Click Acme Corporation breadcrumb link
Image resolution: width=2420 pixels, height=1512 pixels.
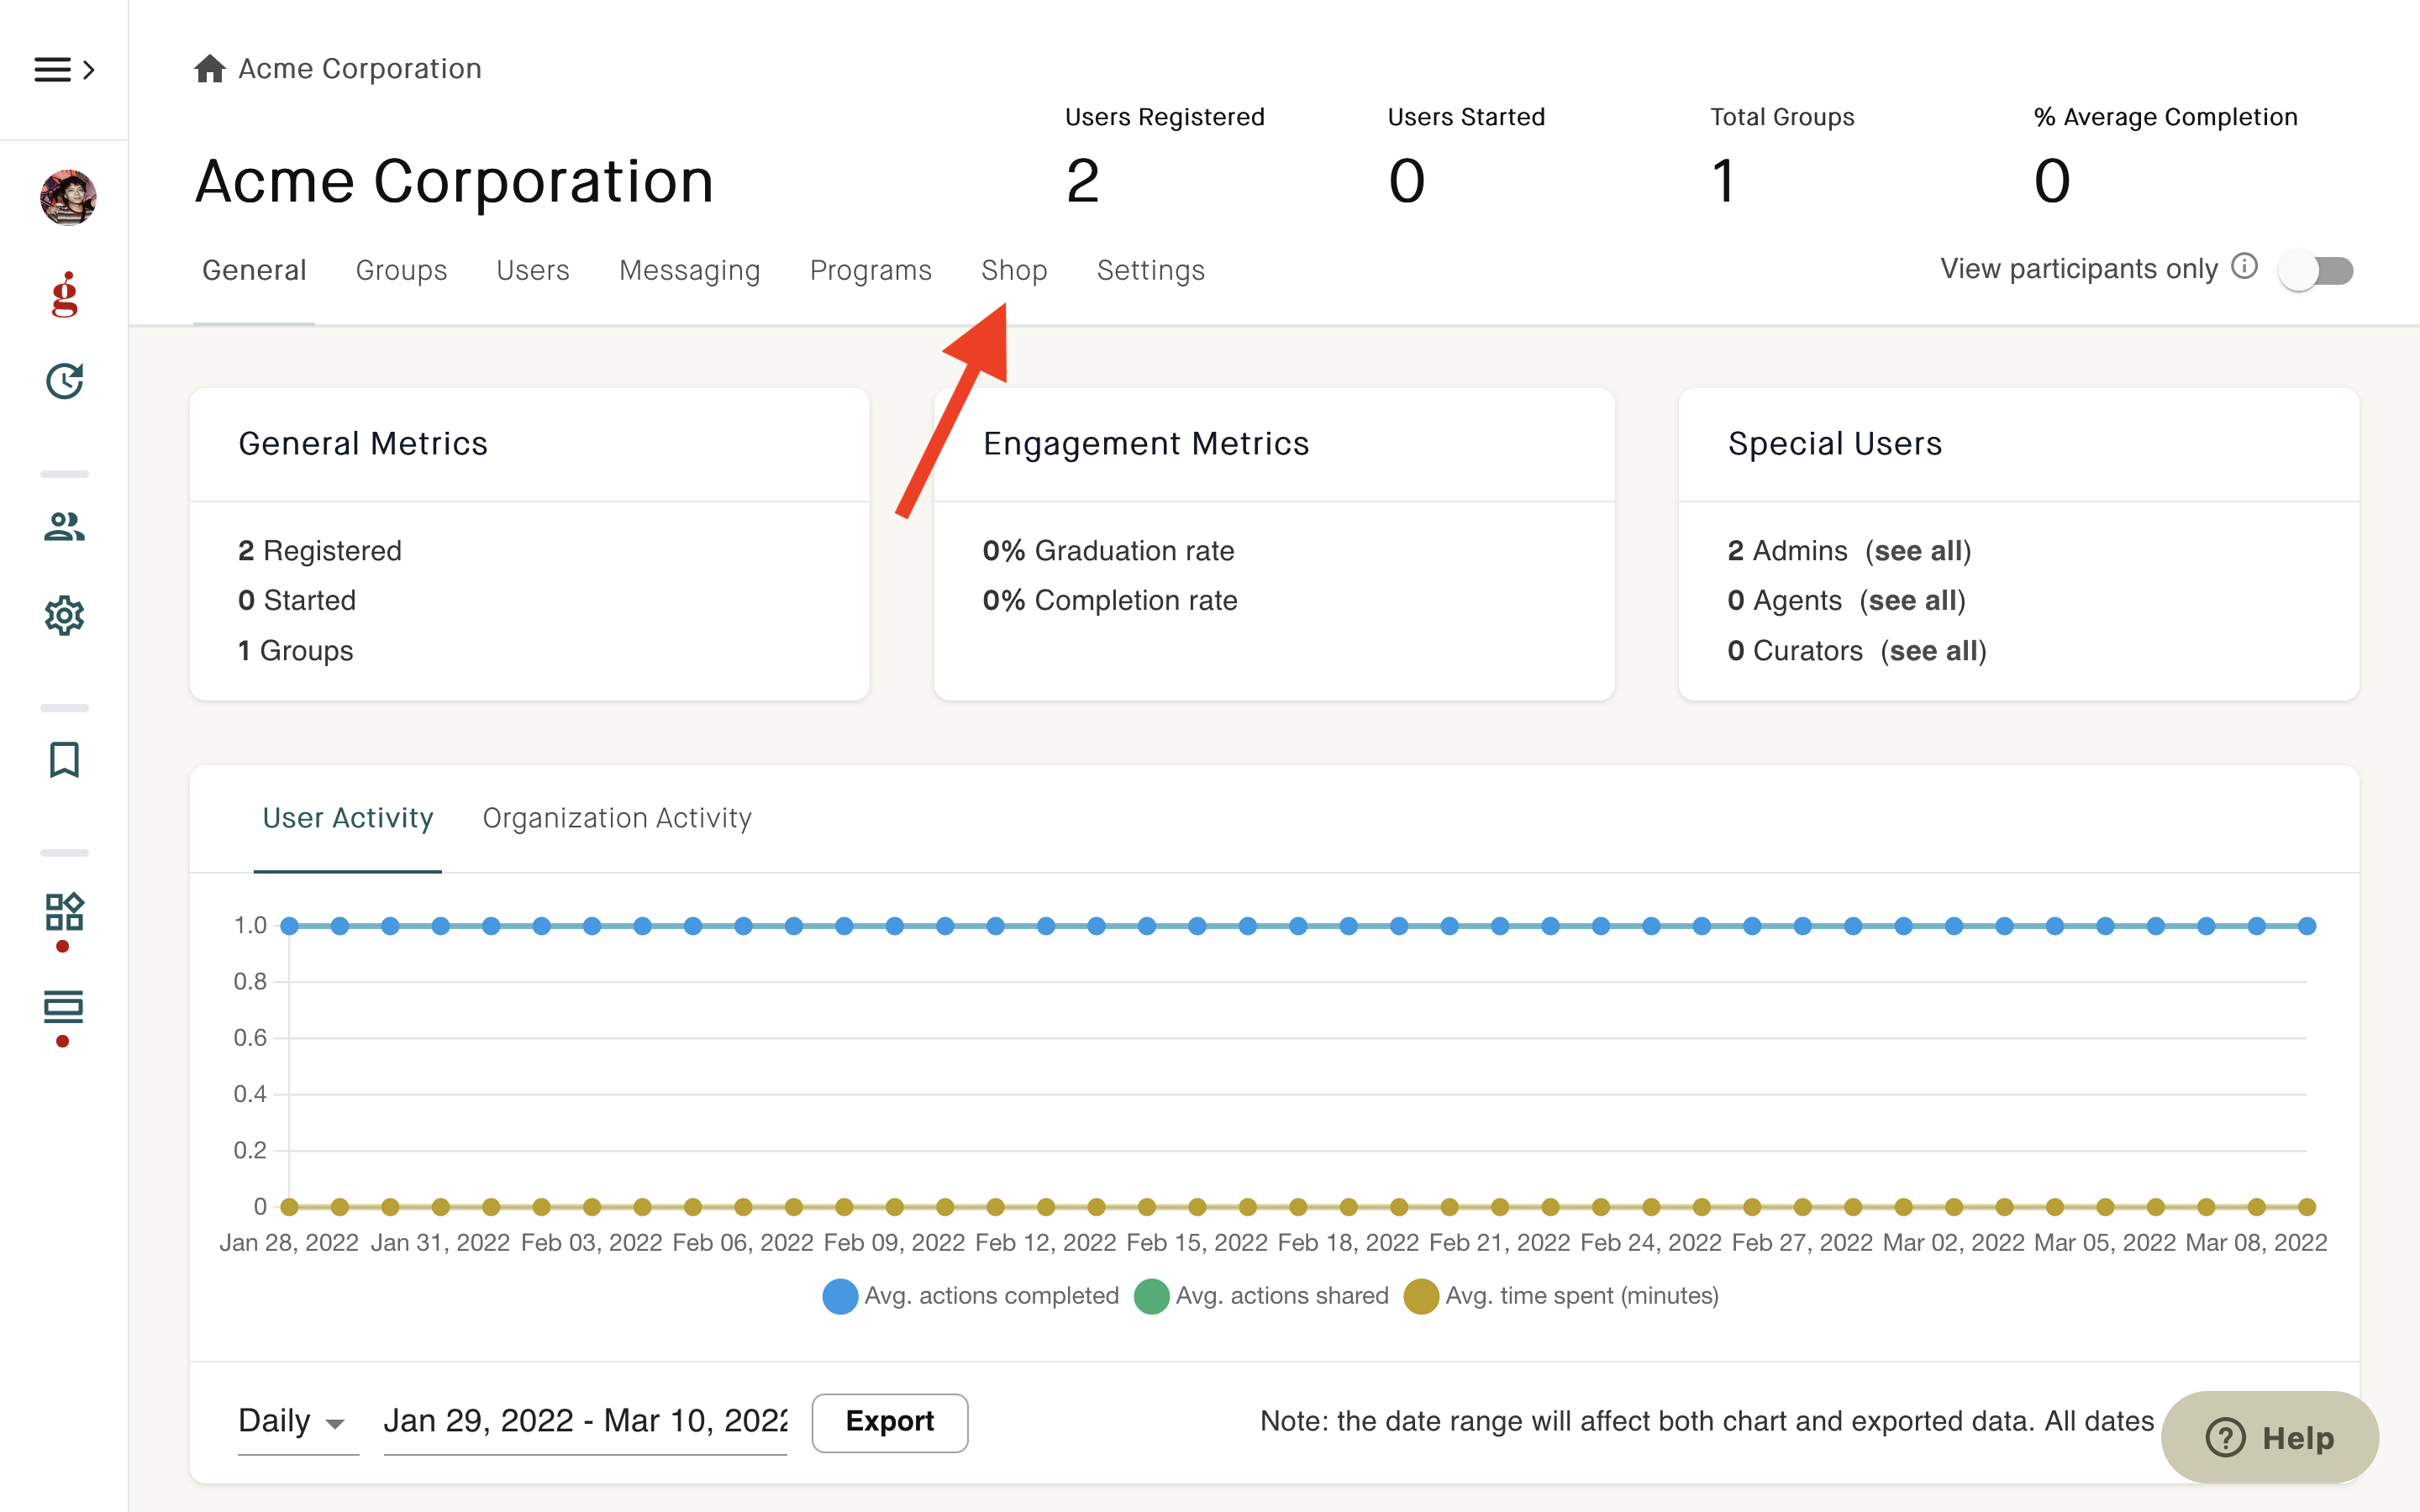point(360,68)
